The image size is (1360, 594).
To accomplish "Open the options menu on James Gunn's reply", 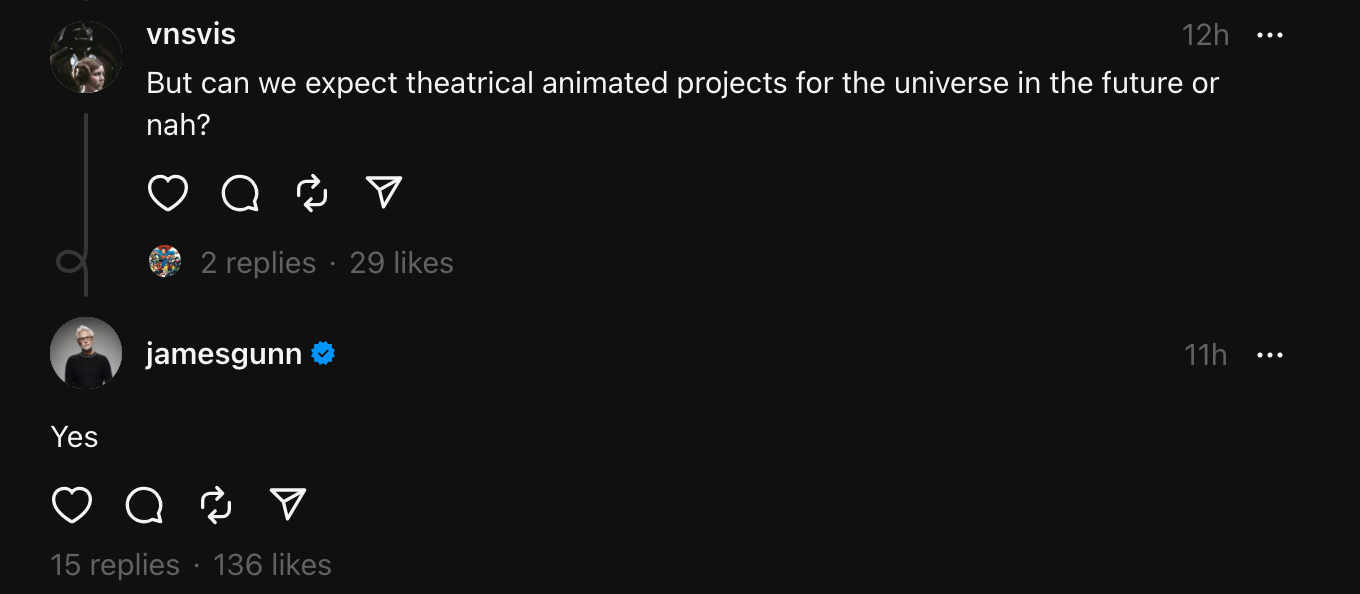I will click(x=1270, y=355).
